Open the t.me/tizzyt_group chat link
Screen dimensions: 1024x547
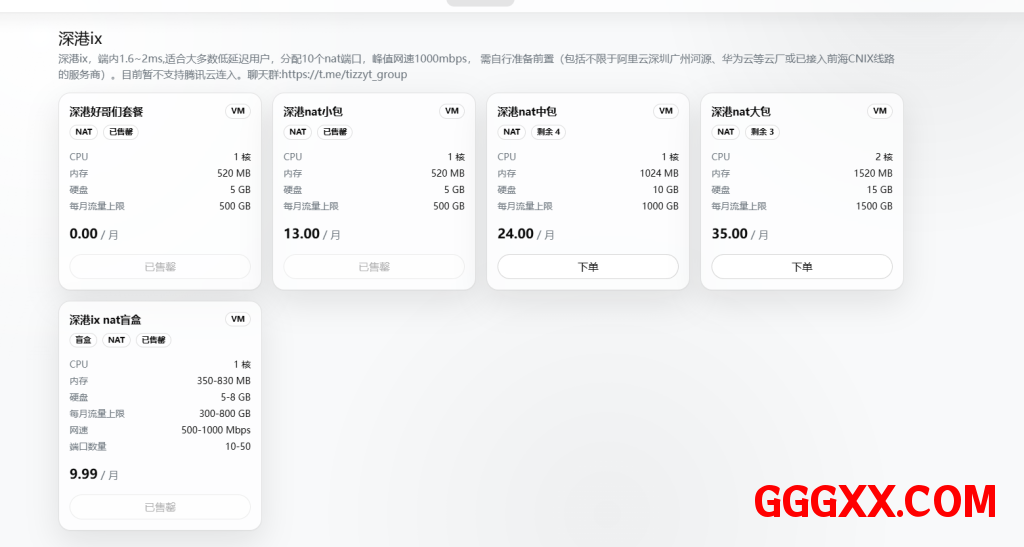(x=344, y=75)
